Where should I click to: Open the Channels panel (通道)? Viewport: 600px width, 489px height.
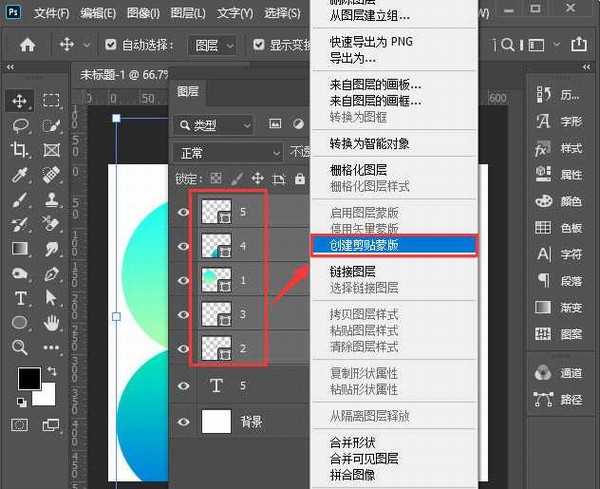click(560, 373)
